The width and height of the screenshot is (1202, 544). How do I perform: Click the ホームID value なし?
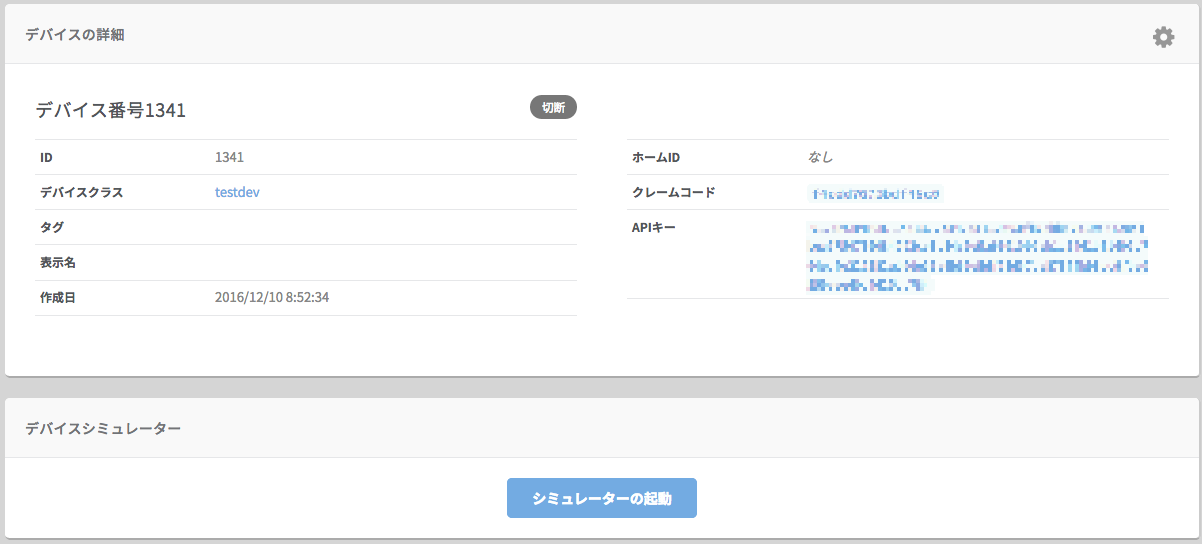click(x=820, y=157)
